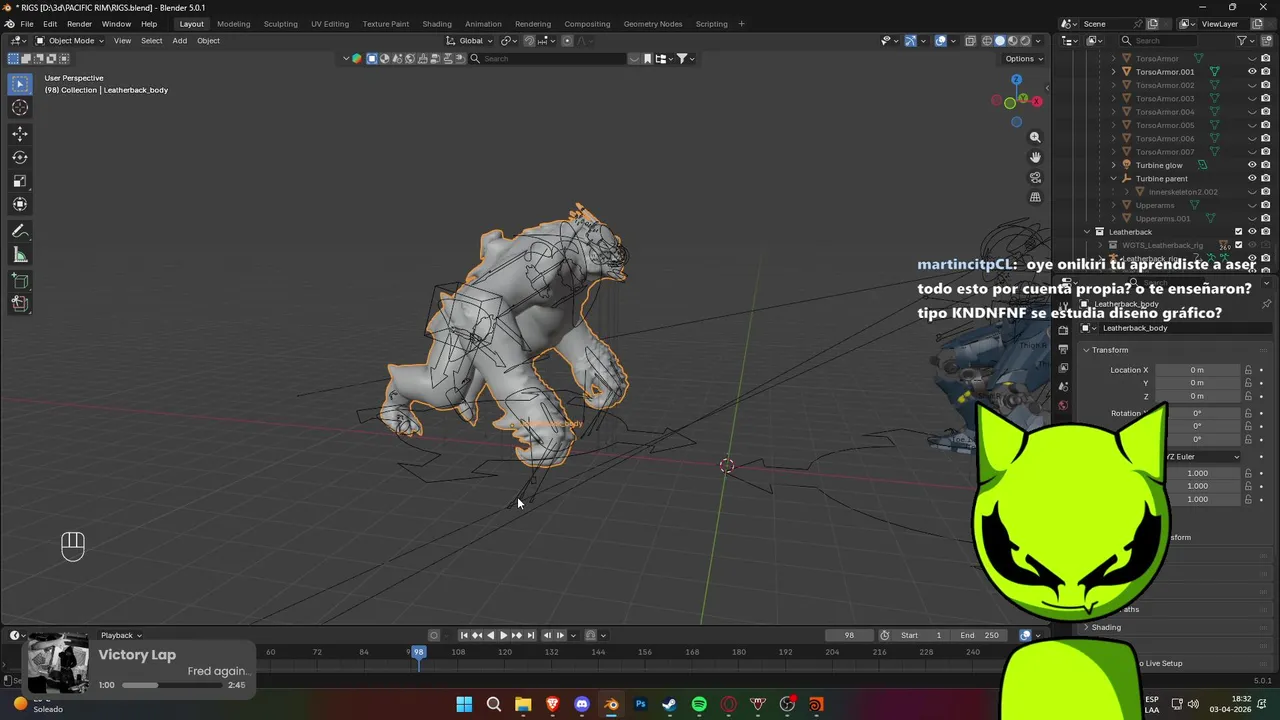Open timeline Playback dropdown
The image size is (1280, 720).
[121, 635]
